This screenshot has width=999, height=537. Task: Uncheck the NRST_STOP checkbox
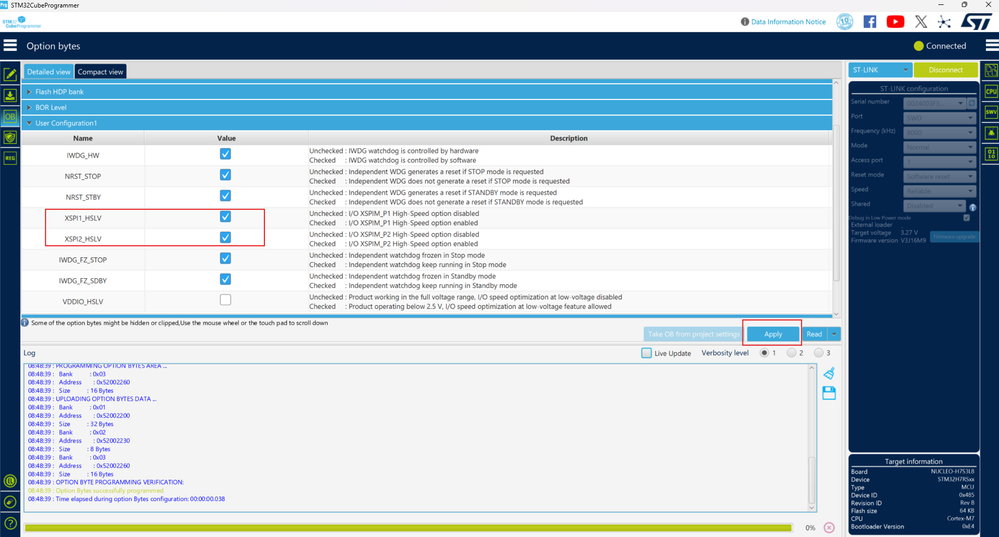tap(226, 175)
